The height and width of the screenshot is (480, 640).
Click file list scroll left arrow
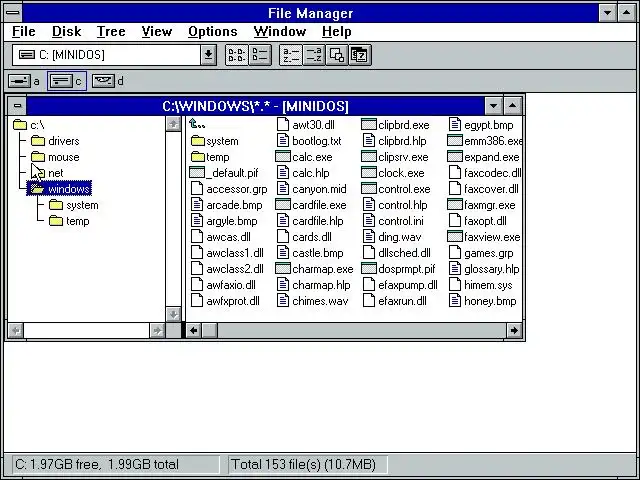[194, 330]
